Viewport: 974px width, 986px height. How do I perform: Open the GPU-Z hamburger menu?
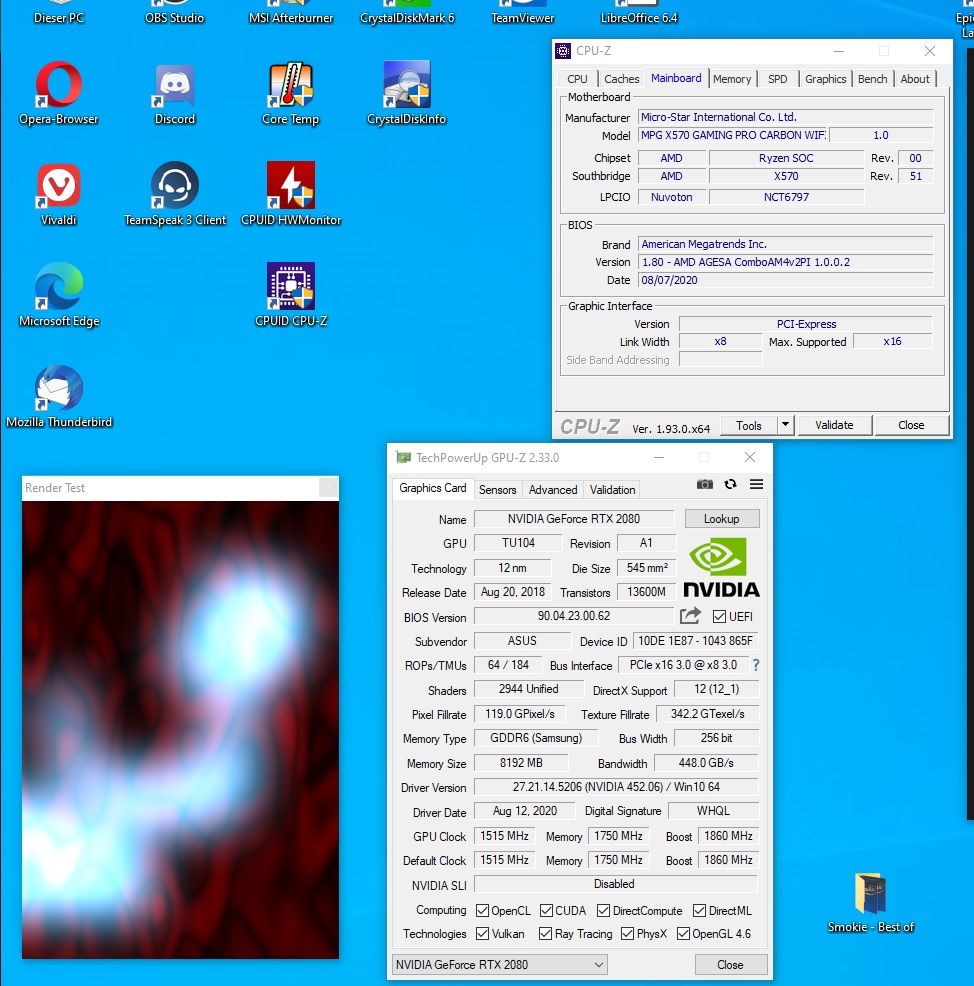[x=756, y=484]
